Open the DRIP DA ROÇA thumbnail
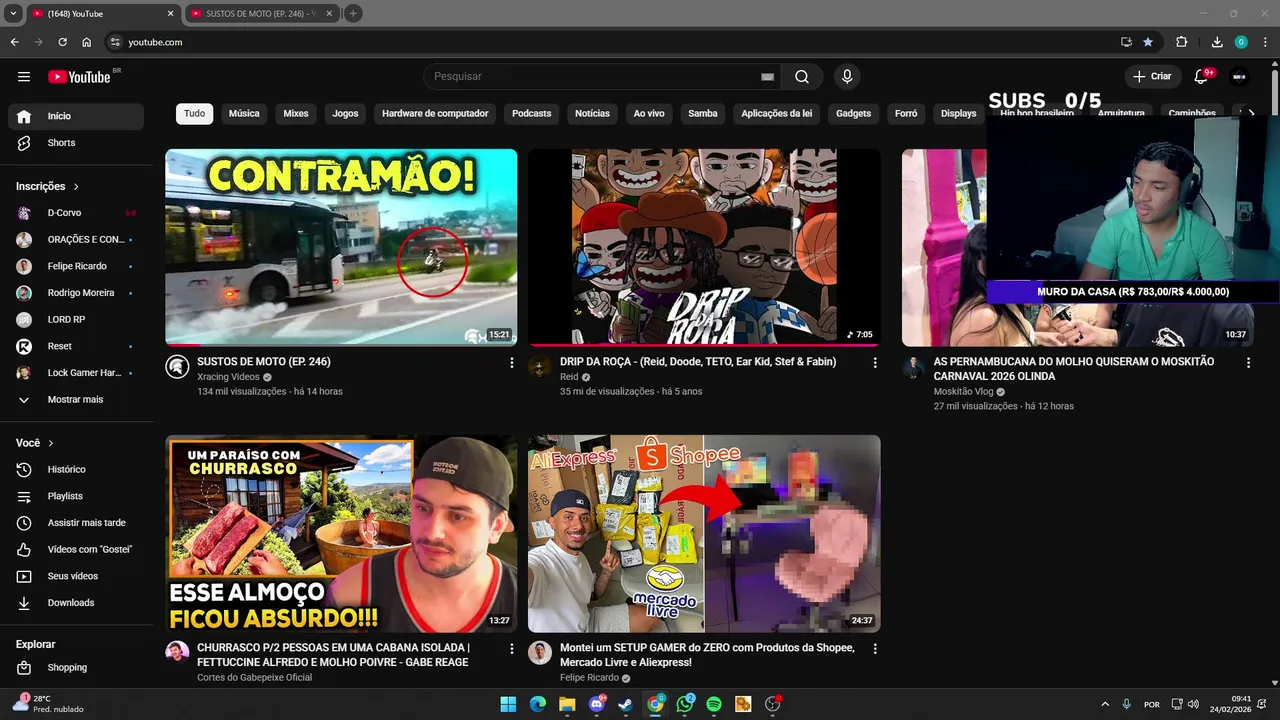The image size is (1280, 720). coord(704,247)
